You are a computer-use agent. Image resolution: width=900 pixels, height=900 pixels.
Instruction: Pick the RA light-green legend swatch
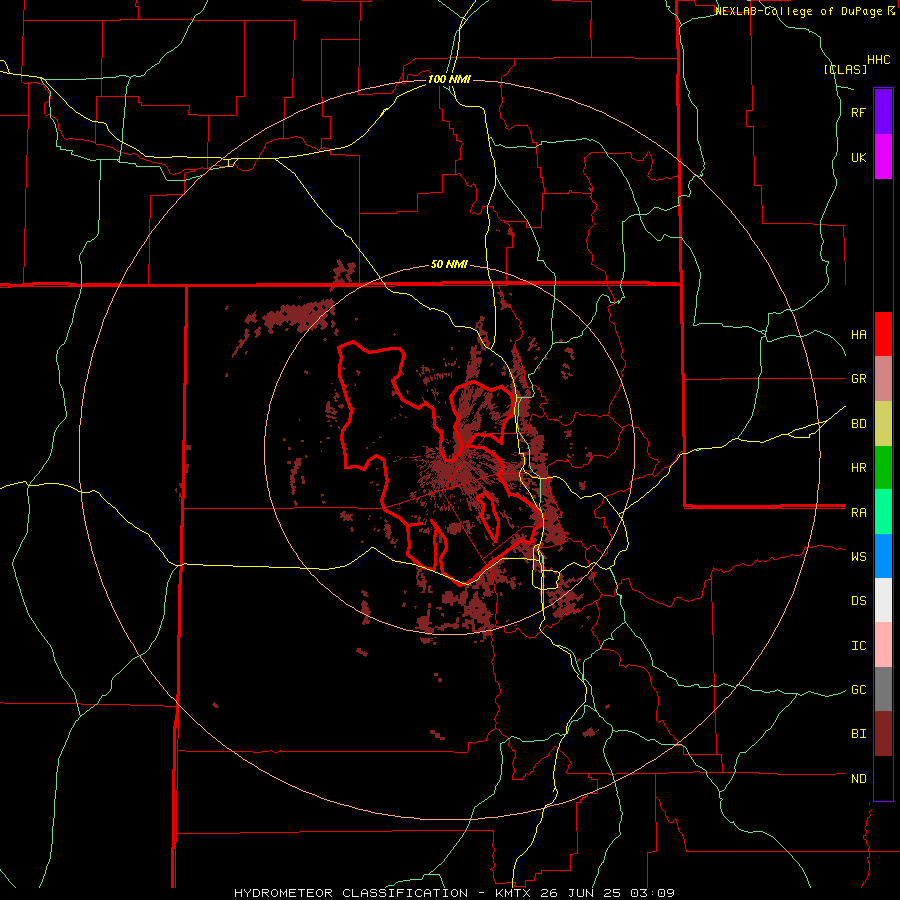tap(883, 512)
